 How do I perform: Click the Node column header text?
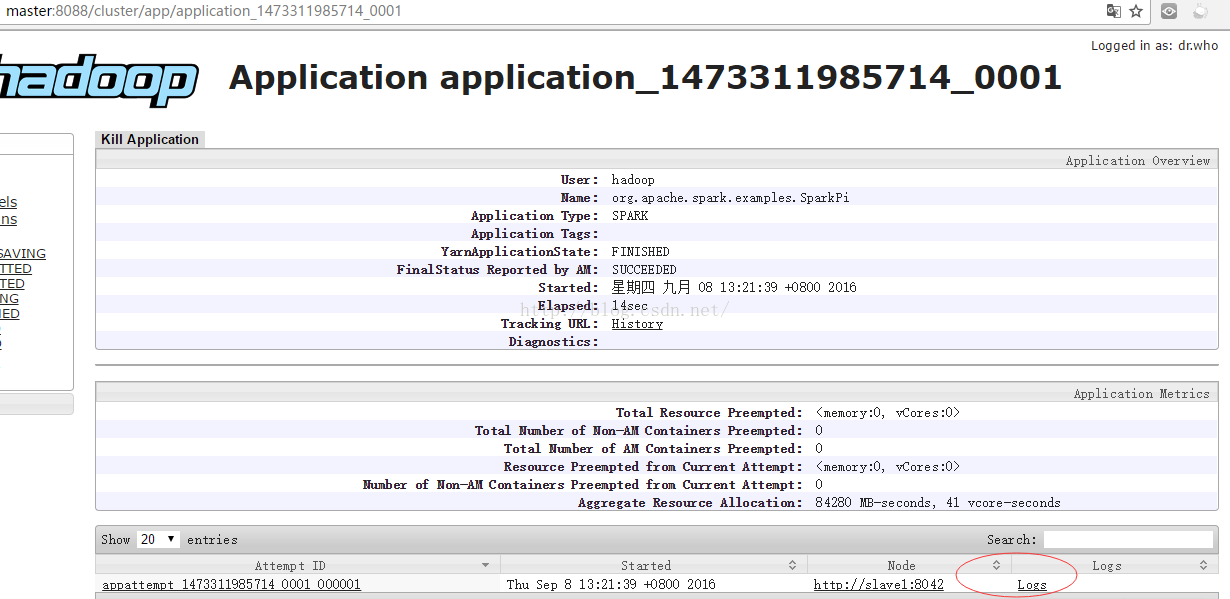tap(901, 566)
